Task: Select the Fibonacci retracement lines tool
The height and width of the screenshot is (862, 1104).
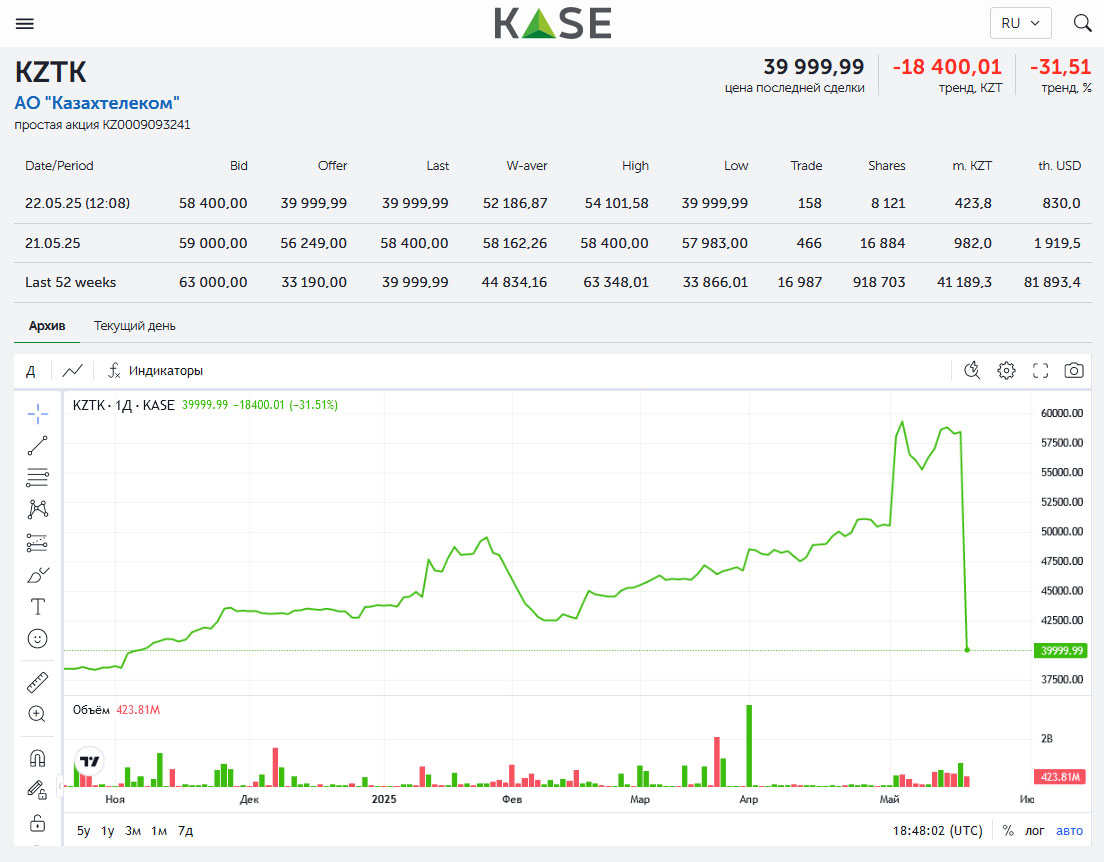Action: click(x=37, y=477)
